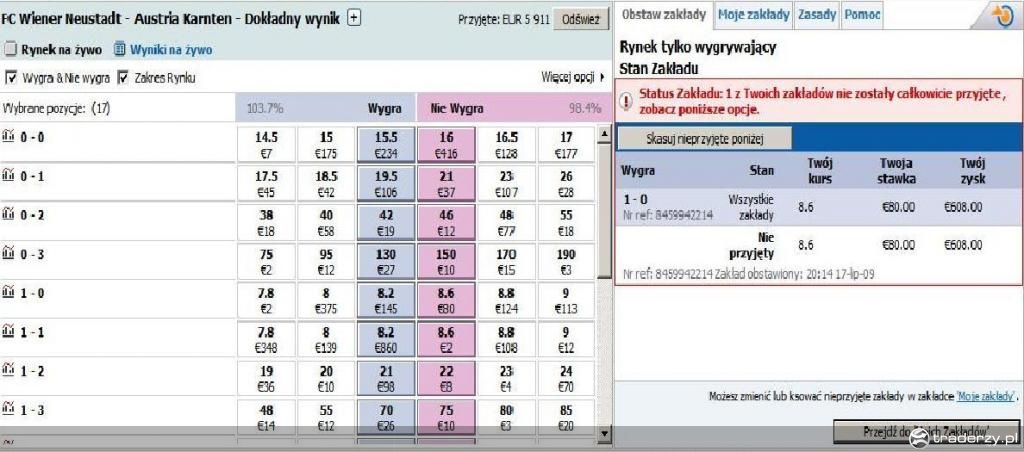This screenshot has width=1024, height=452.
Task: Click Skasuj nieprzyjęte poniżej button
Action: [704, 138]
